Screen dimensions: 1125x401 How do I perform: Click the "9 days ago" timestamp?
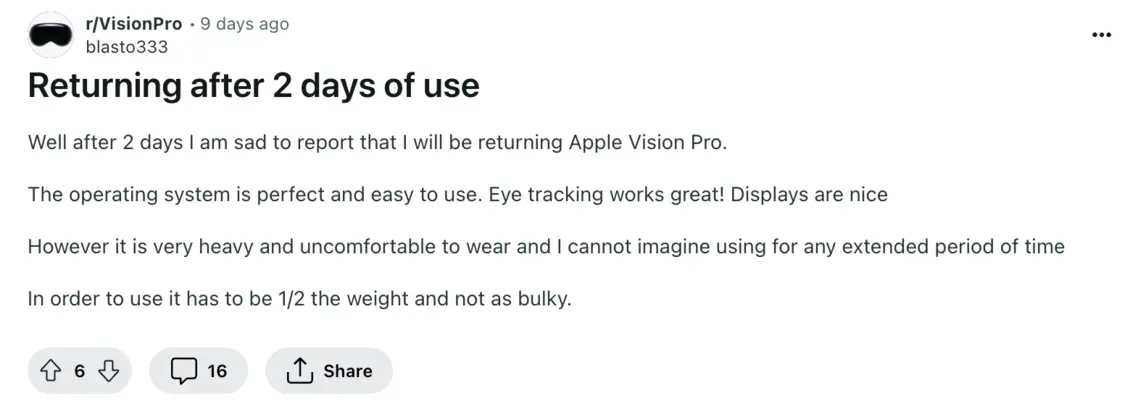coord(245,24)
